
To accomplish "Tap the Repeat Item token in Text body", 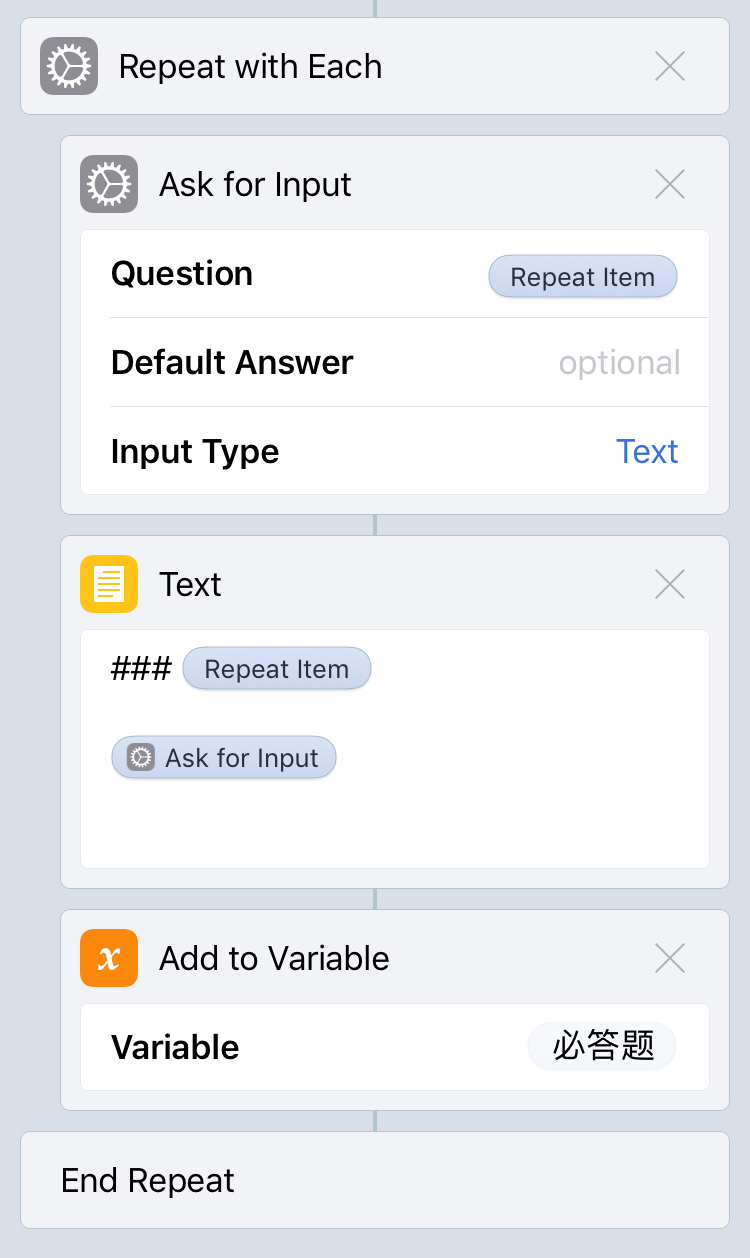I will [x=276, y=669].
